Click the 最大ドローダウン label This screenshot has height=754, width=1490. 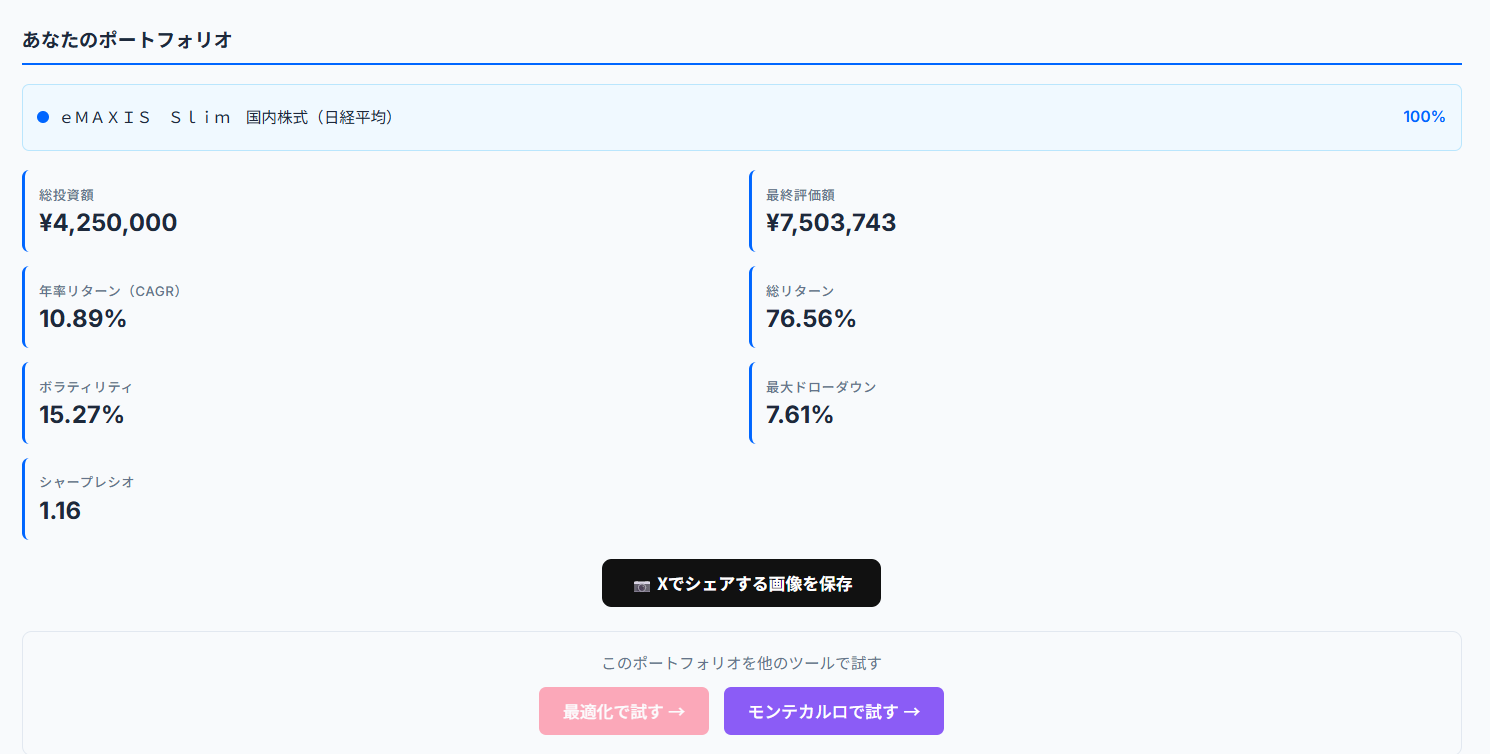[x=820, y=387]
